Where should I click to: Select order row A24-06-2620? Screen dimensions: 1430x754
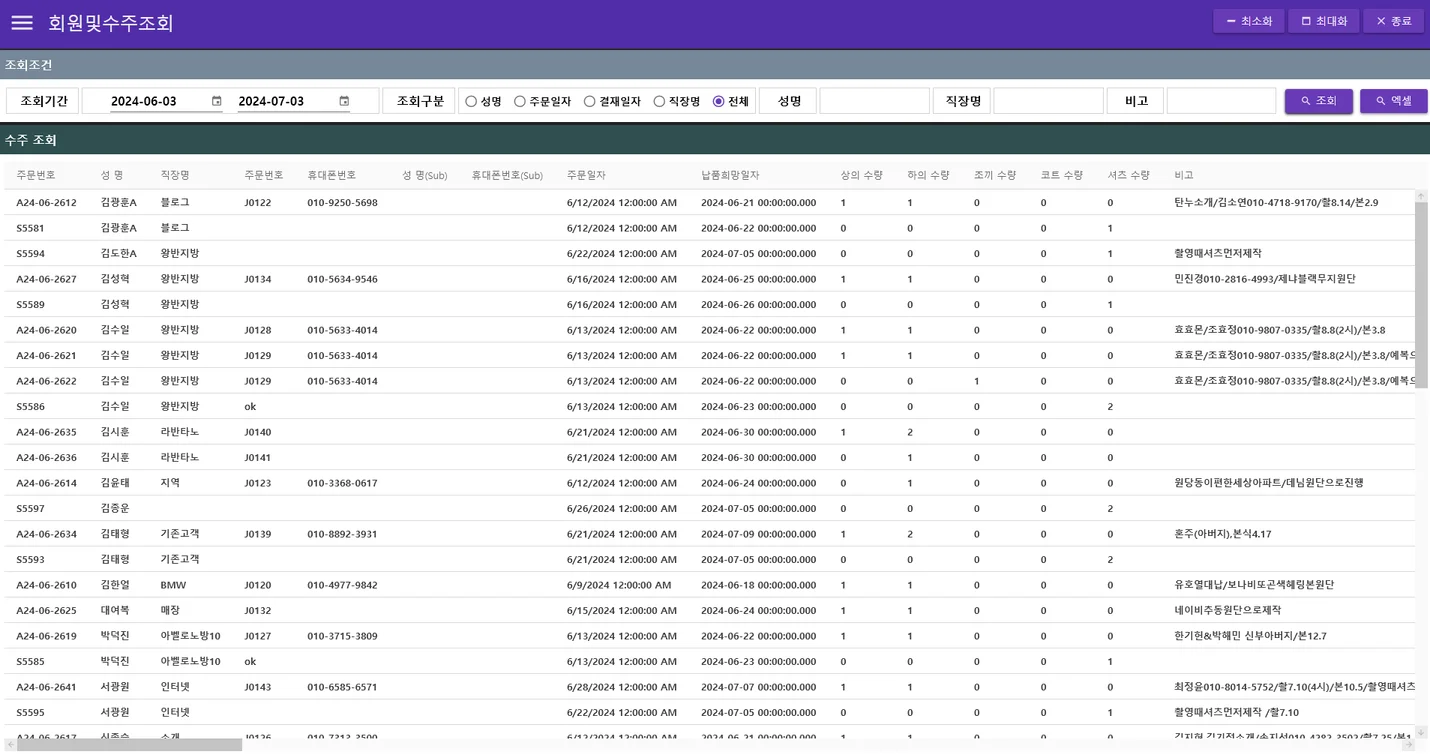click(x=709, y=330)
